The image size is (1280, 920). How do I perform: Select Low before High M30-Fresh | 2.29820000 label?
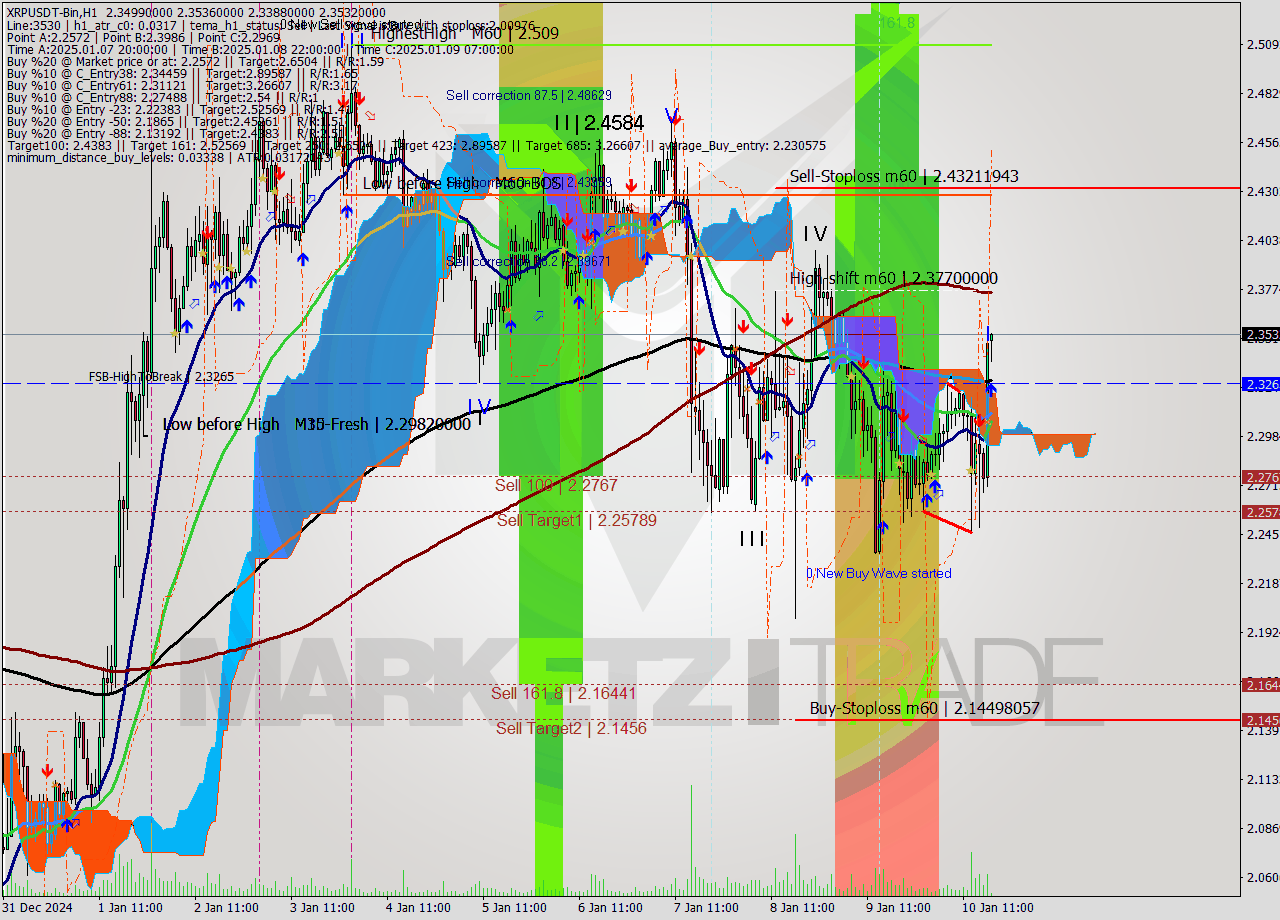click(316, 424)
